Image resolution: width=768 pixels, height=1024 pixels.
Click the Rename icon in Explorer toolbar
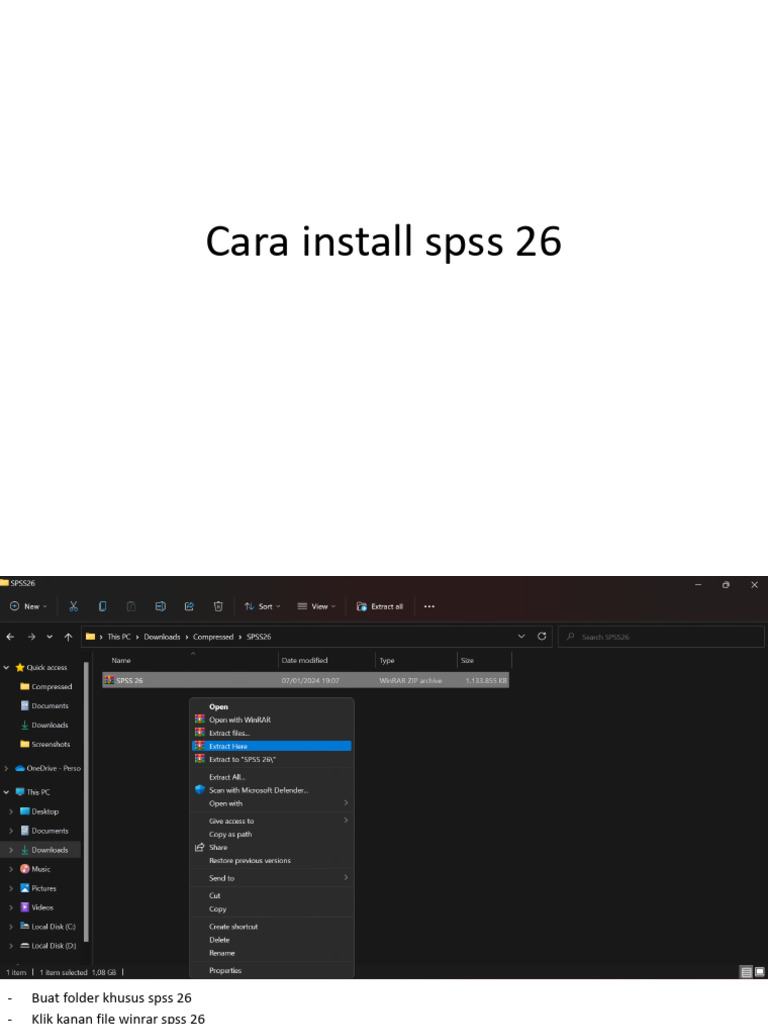click(x=160, y=606)
